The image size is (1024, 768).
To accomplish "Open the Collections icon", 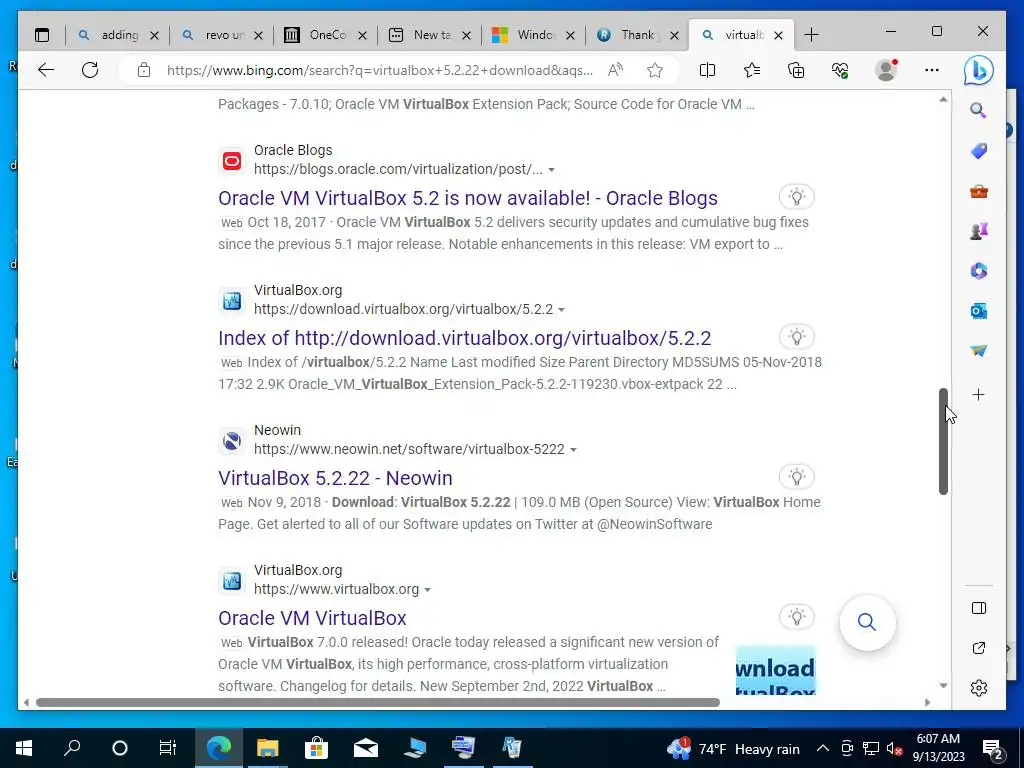I will [796, 70].
